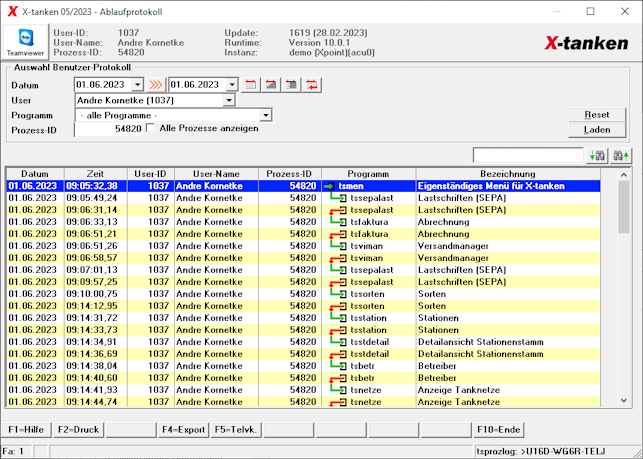Click the Prozess-ID column header
643x459 pixels.
tap(290, 174)
